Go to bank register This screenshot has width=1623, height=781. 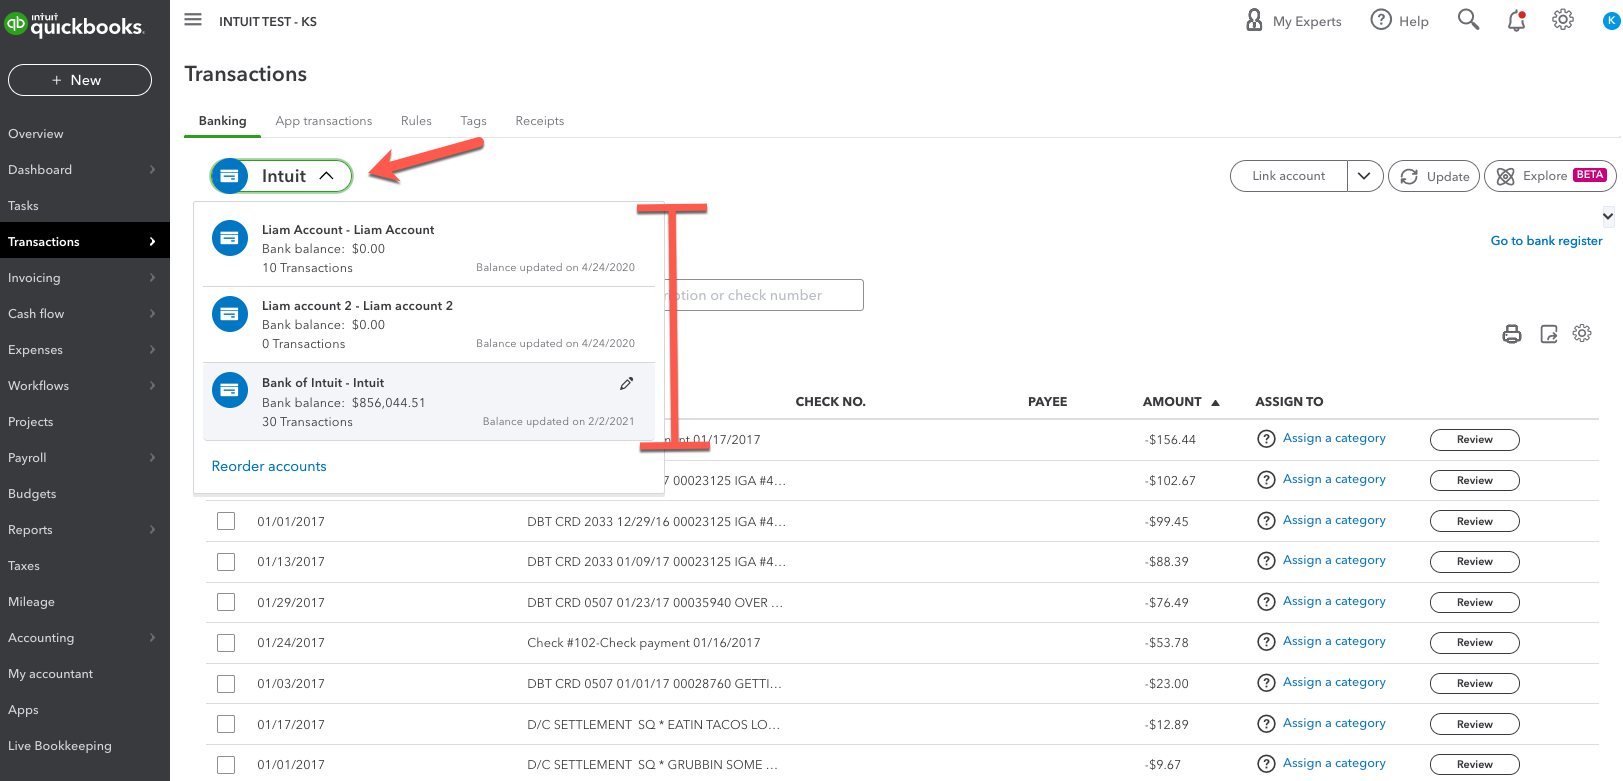(1546, 241)
